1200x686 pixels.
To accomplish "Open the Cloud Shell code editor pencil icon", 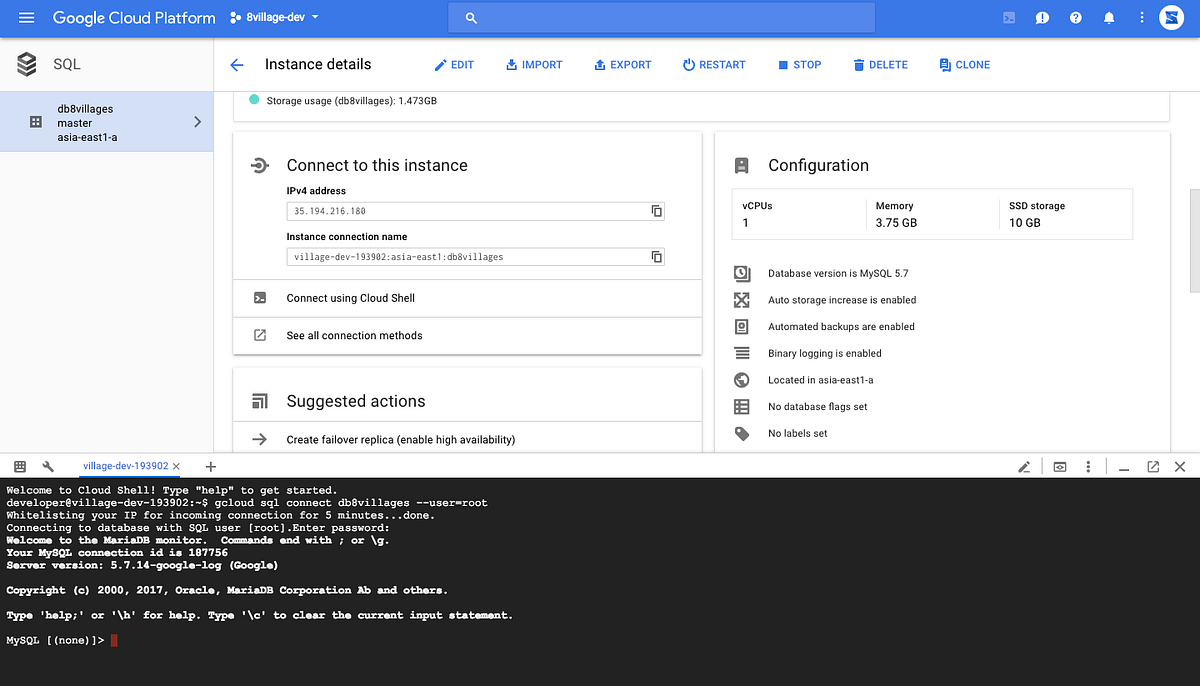I will [1024, 466].
